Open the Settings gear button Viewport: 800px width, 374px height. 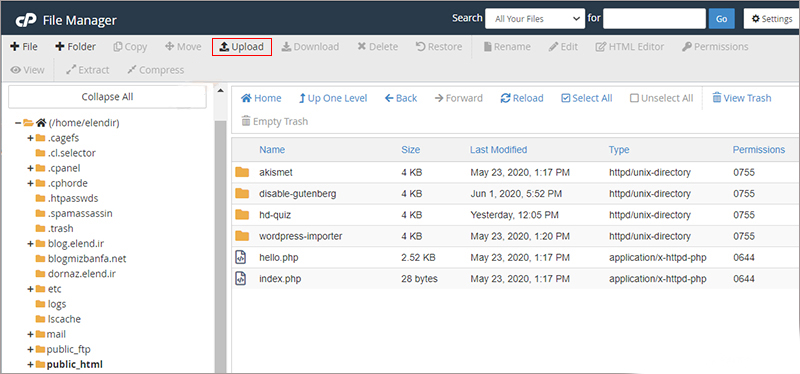click(x=771, y=19)
